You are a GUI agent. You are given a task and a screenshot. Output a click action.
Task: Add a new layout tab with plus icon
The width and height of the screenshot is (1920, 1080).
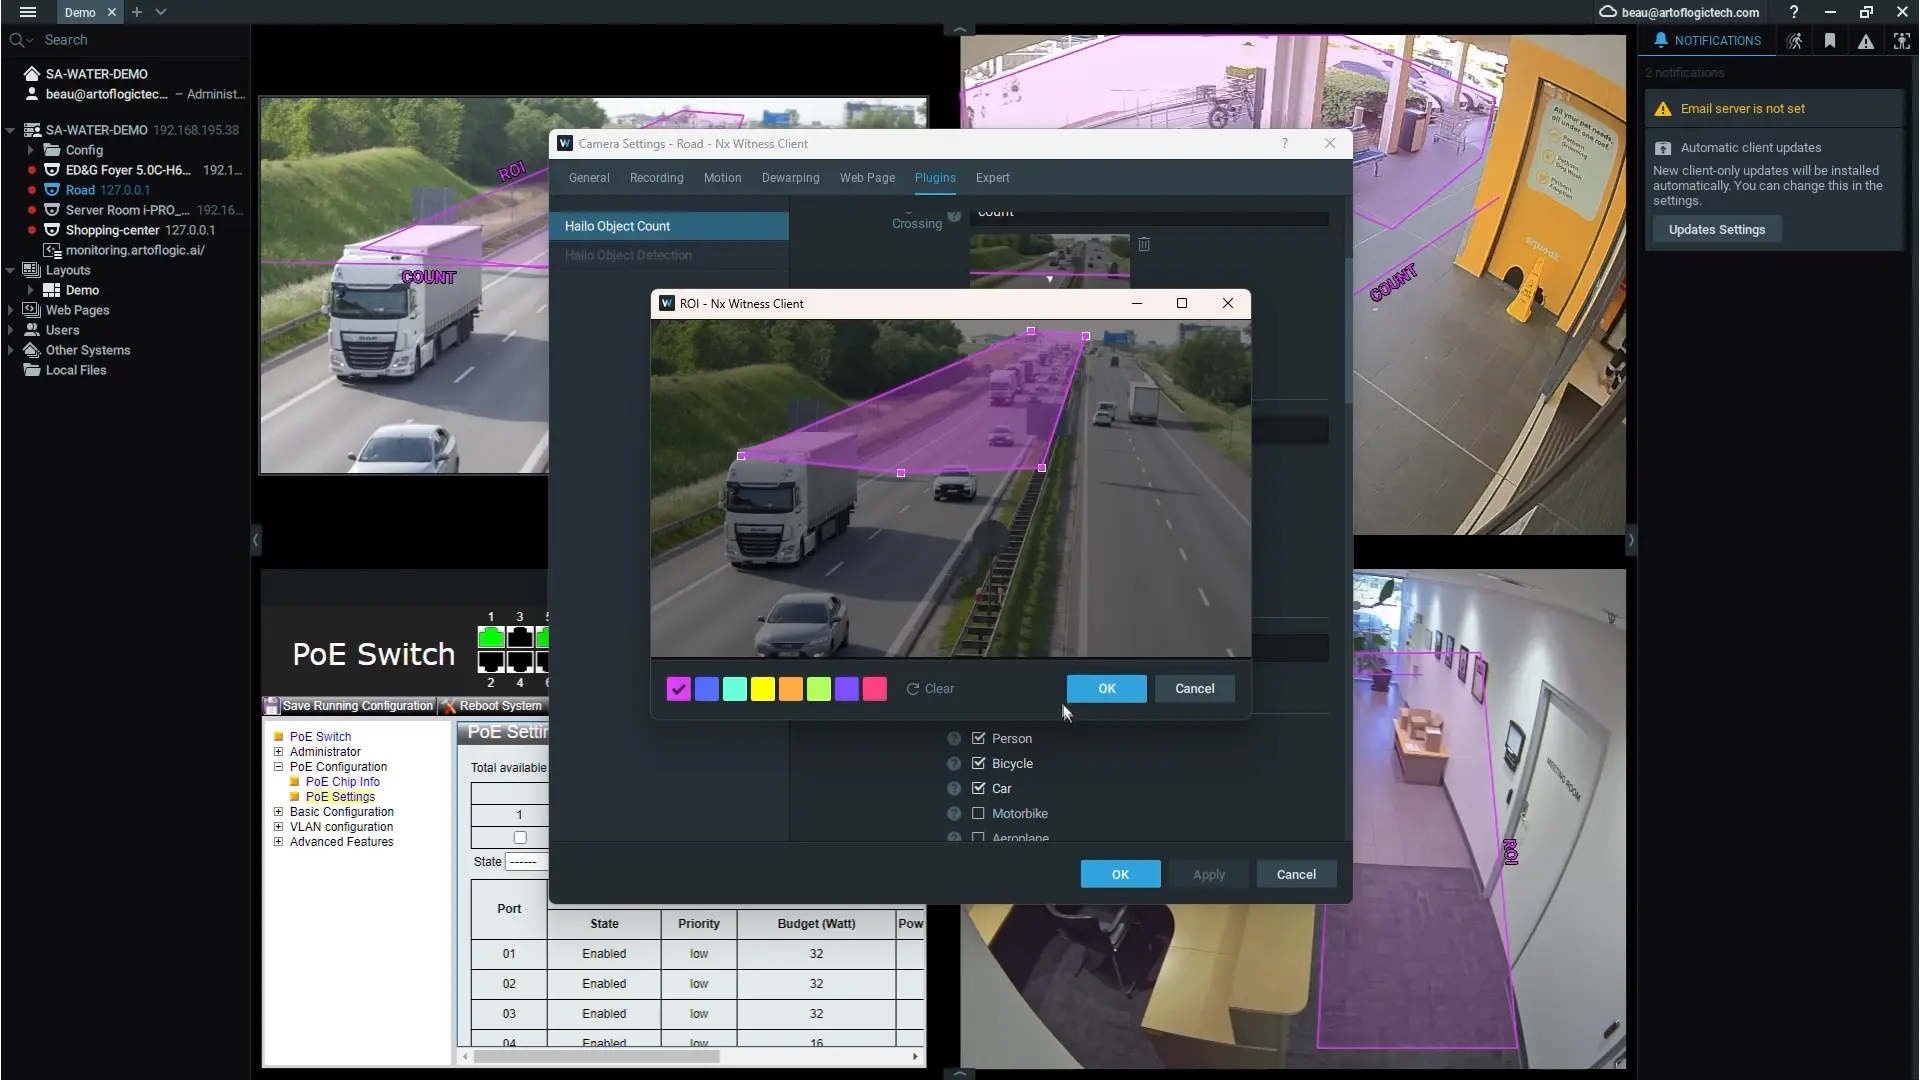tap(137, 12)
